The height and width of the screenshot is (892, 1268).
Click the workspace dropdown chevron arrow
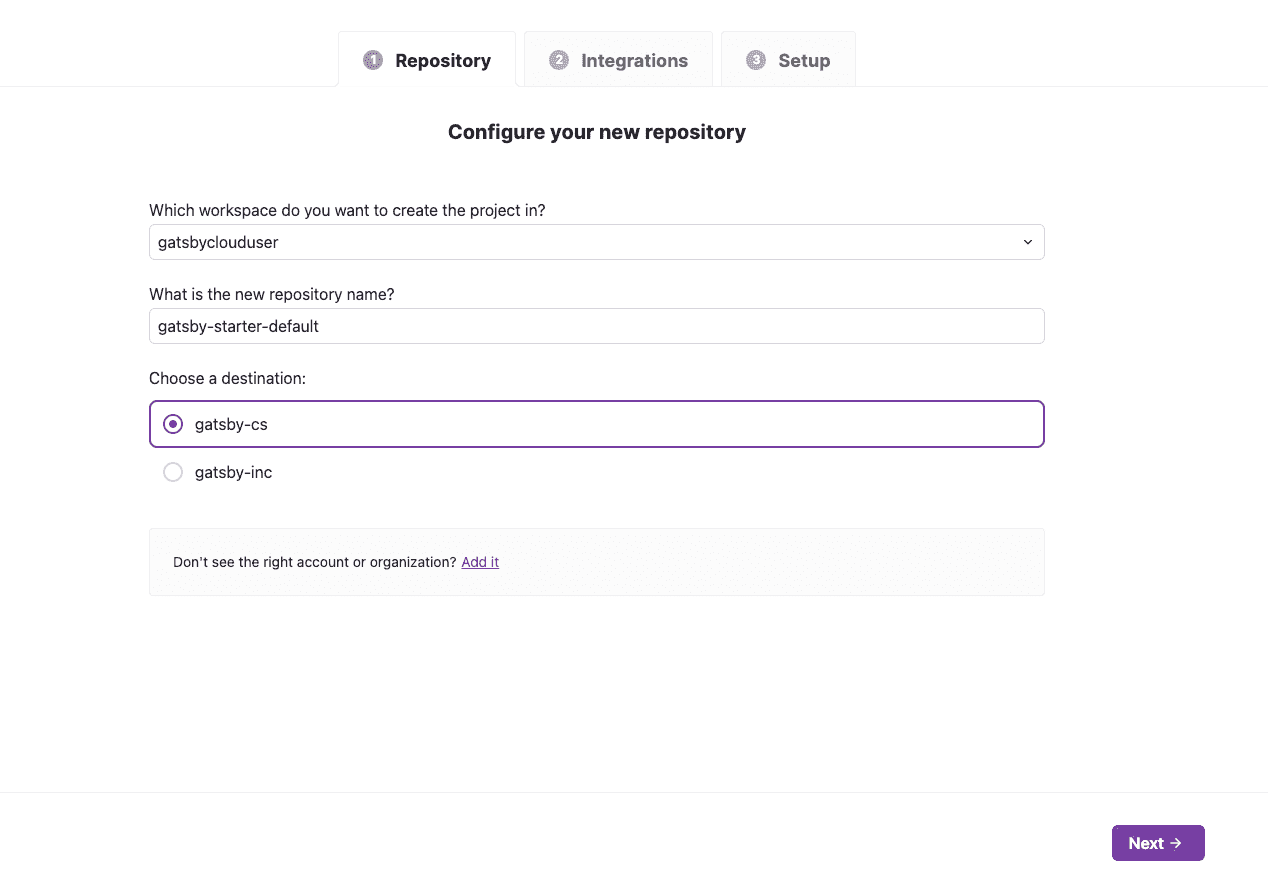point(1027,242)
